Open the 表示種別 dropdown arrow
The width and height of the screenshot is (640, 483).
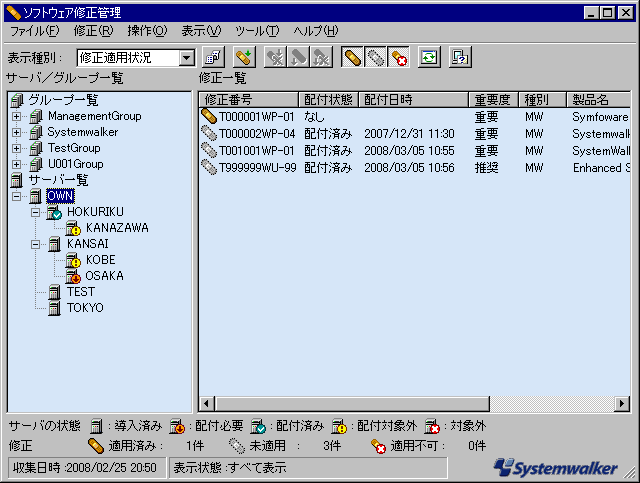pyautogui.click(x=187, y=58)
